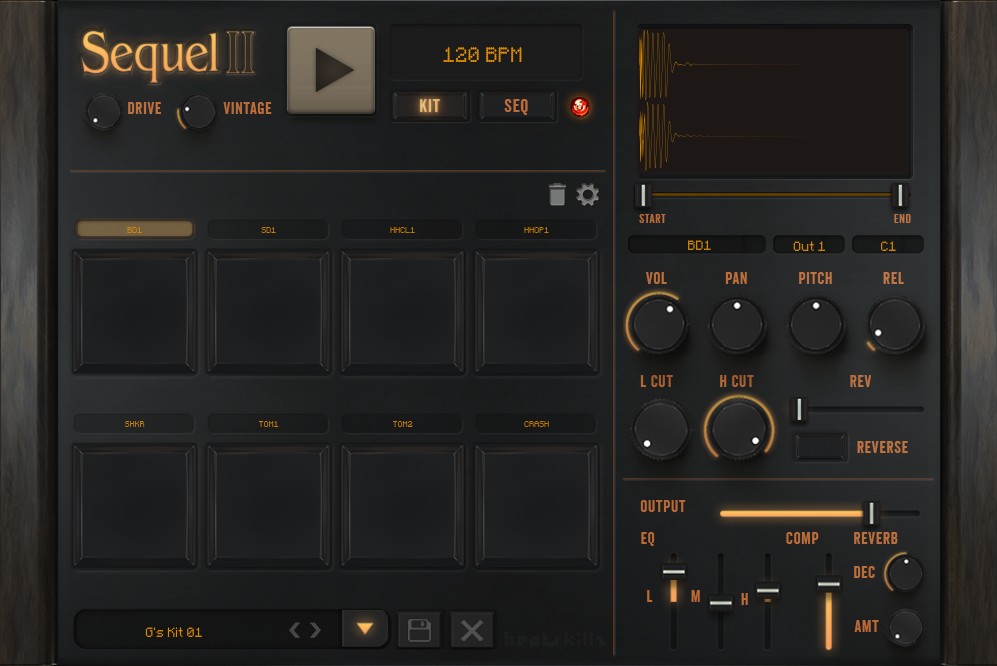
Task: Click the PITCH knob
Action: tap(816, 325)
